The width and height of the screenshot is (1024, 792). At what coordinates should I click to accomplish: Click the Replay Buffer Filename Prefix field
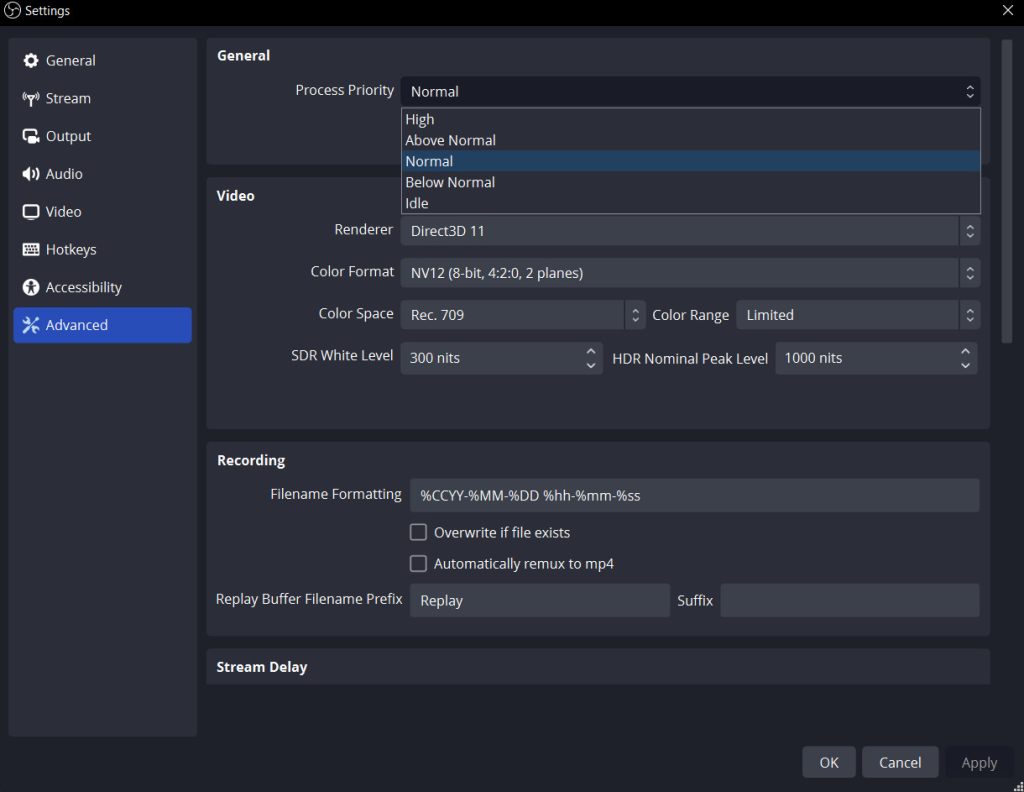pos(539,601)
